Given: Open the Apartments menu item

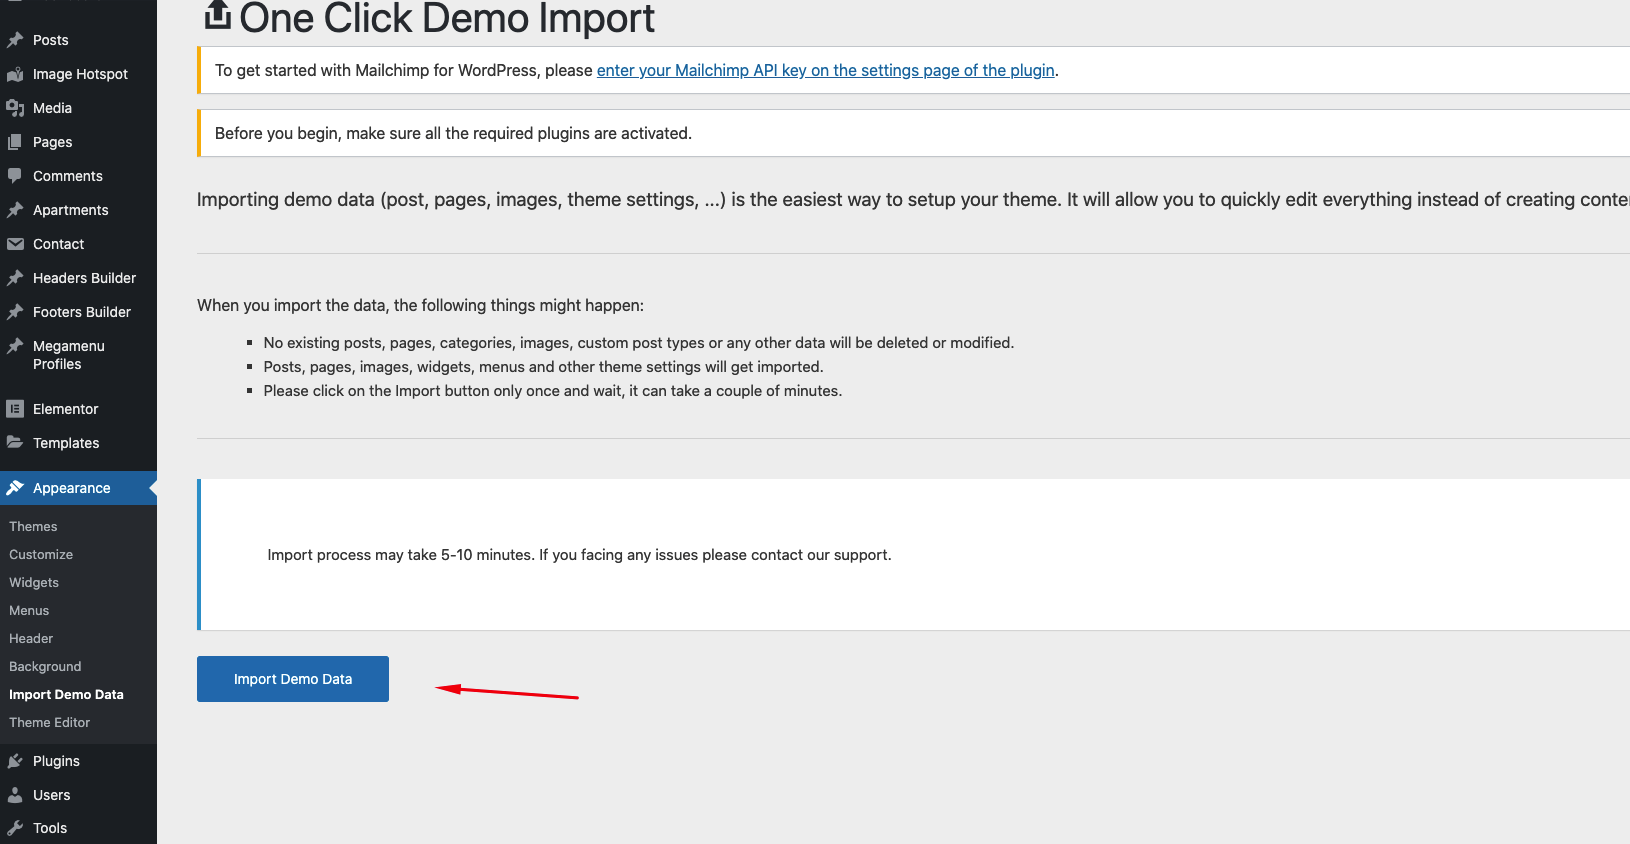Looking at the screenshot, I should [x=70, y=210].
